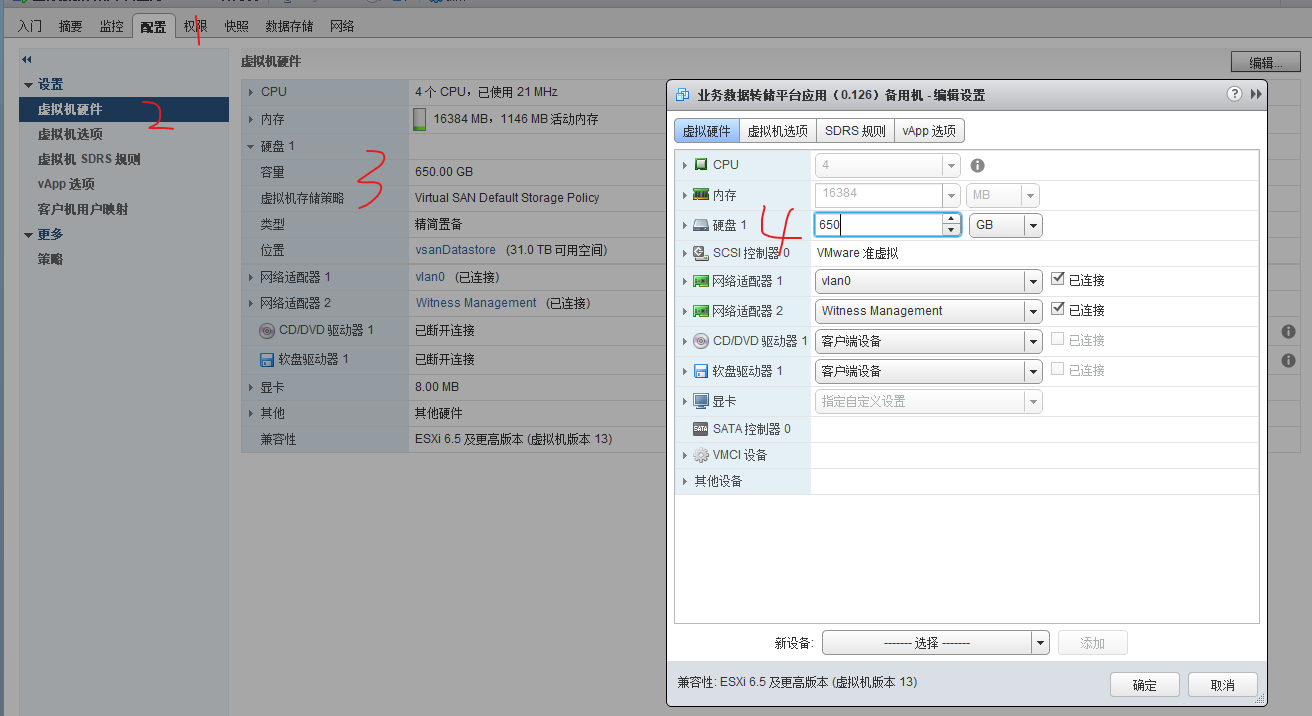Decrease disk size with stepper down arrow
The width and height of the screenshot is (1312, 716).
950,231
